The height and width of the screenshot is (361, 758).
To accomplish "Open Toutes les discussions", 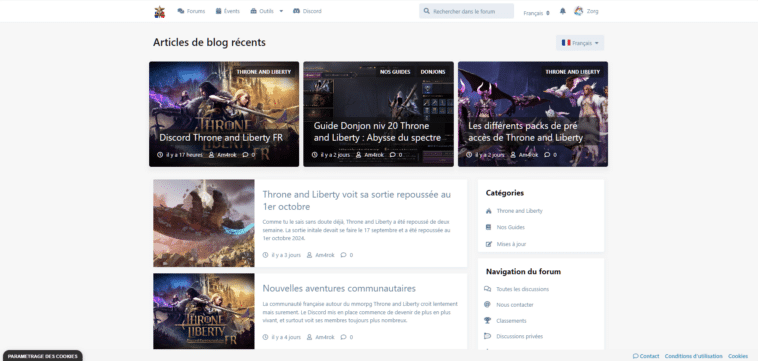I will coord(523,289).
